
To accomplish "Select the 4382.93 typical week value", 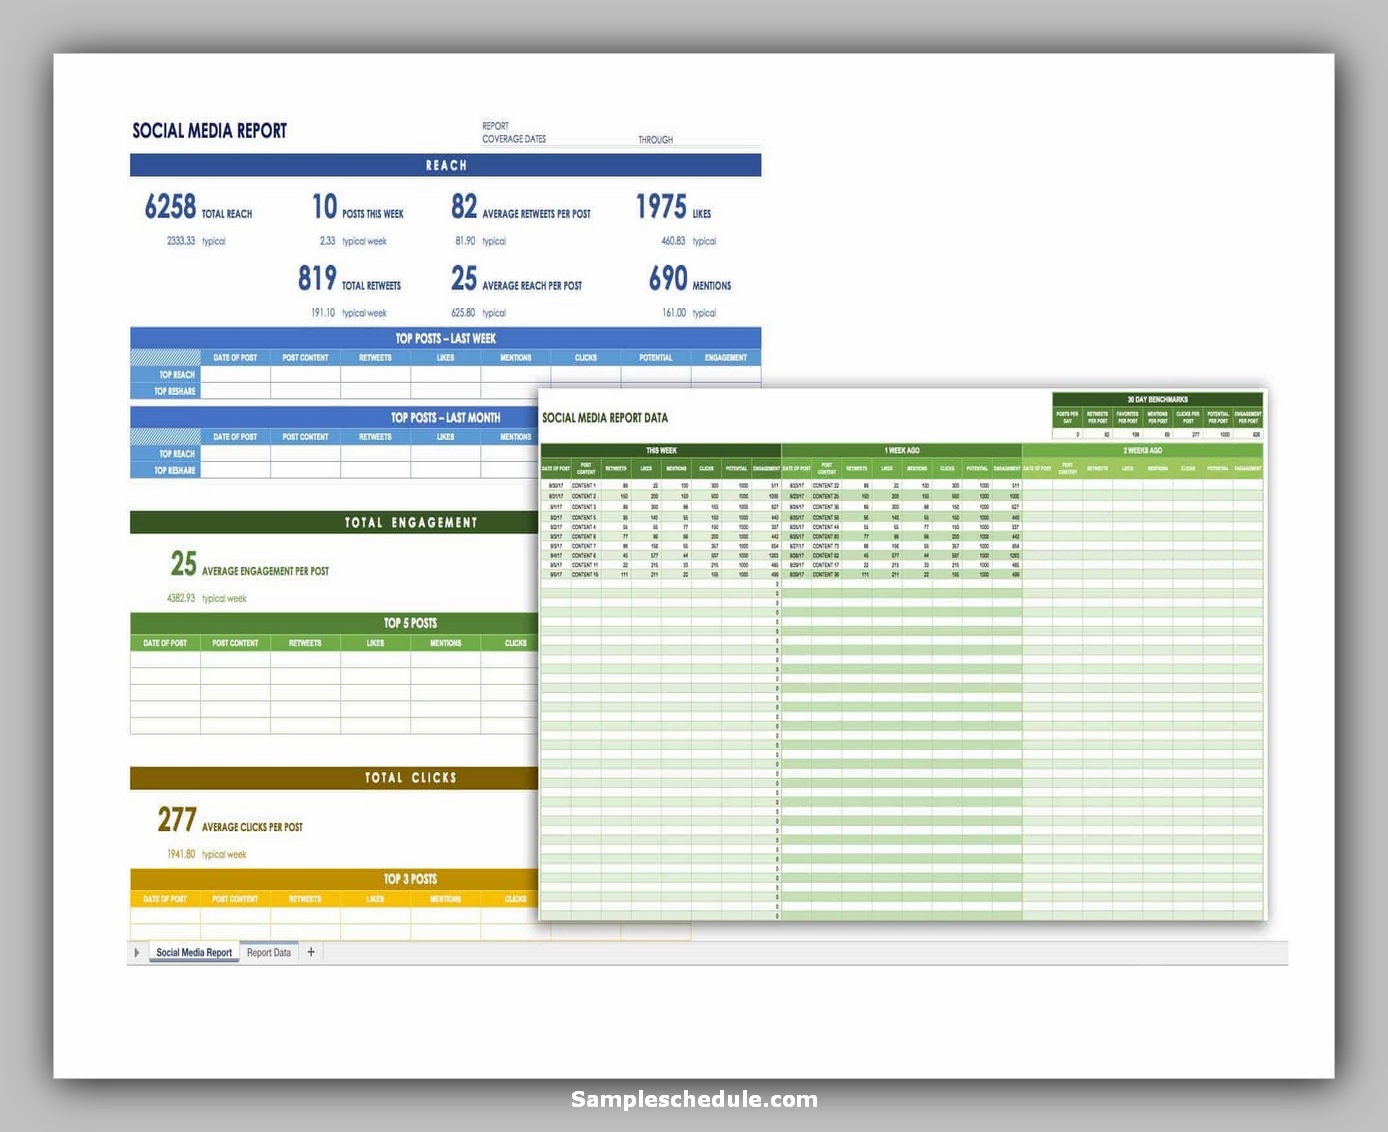I will (181, 598).
